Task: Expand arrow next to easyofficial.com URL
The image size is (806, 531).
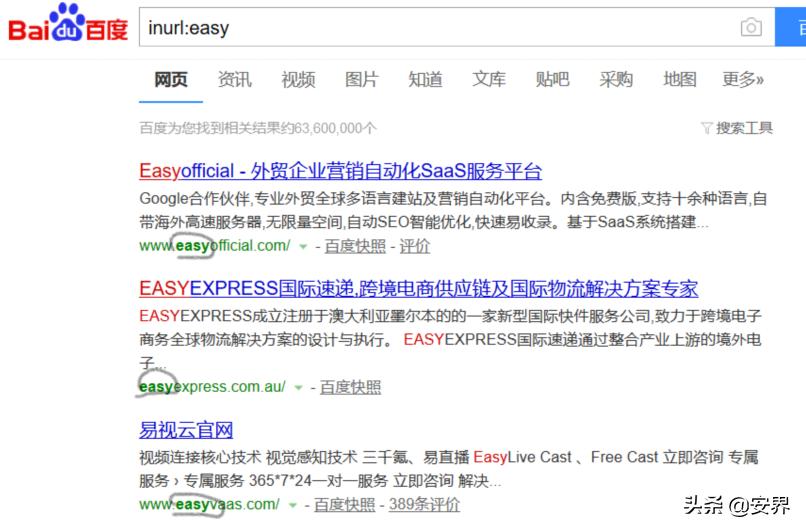Action: pyautogui.click(x=303, y=247)
